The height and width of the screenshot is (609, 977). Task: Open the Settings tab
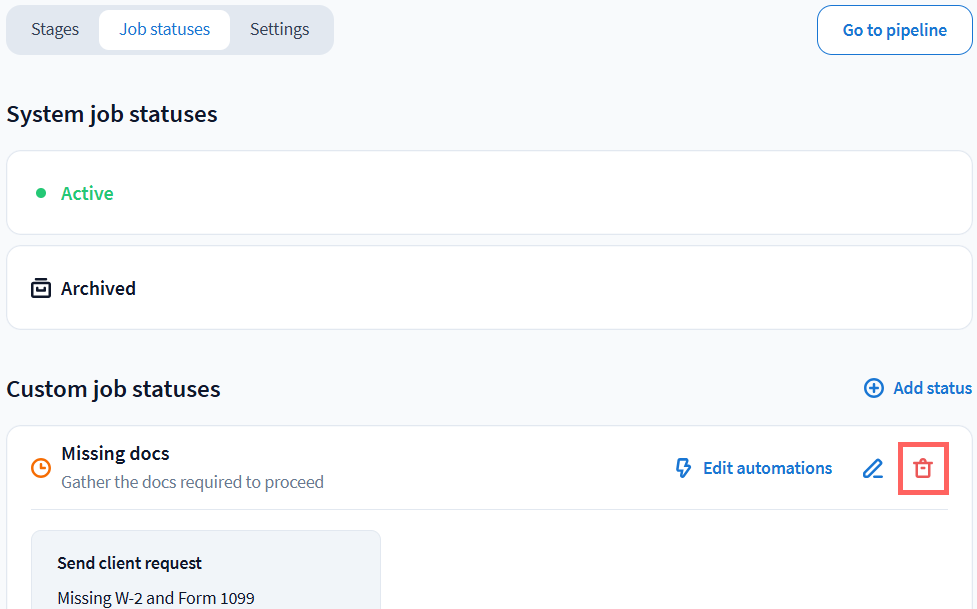(279, 30)
